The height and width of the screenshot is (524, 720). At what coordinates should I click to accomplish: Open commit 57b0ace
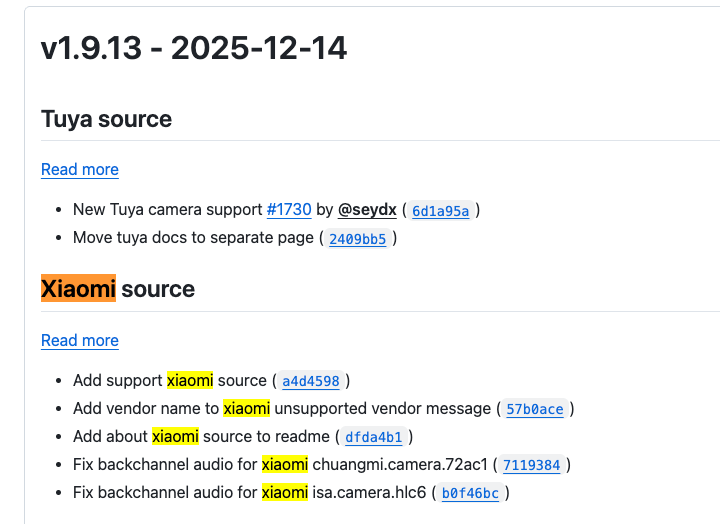tap(534, 409)
